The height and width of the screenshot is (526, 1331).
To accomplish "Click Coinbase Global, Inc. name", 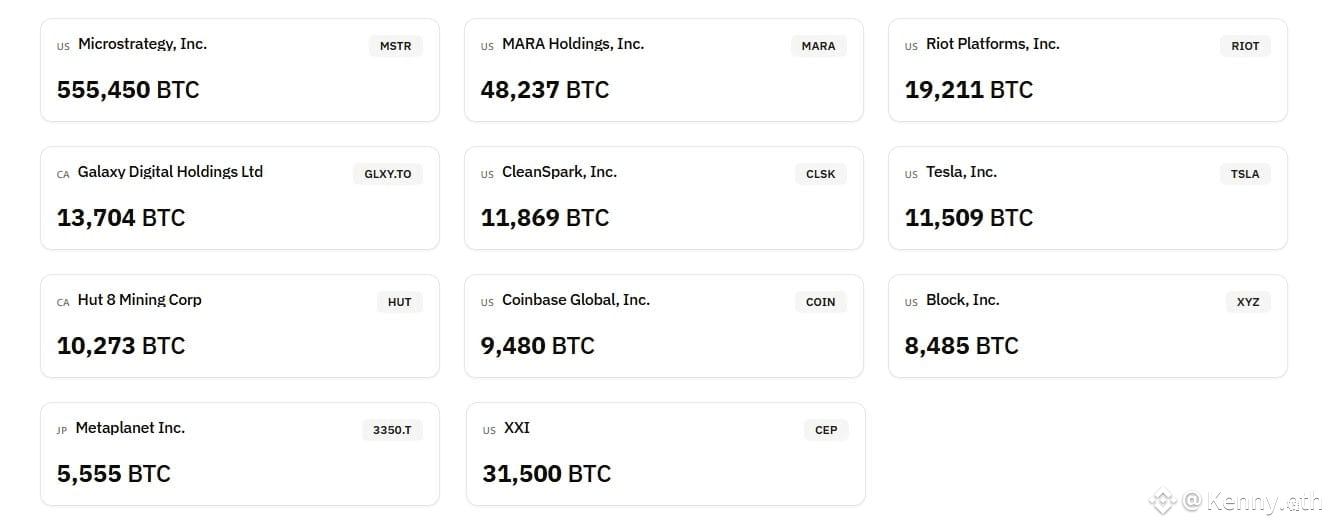I will click(x=576, y=300).
